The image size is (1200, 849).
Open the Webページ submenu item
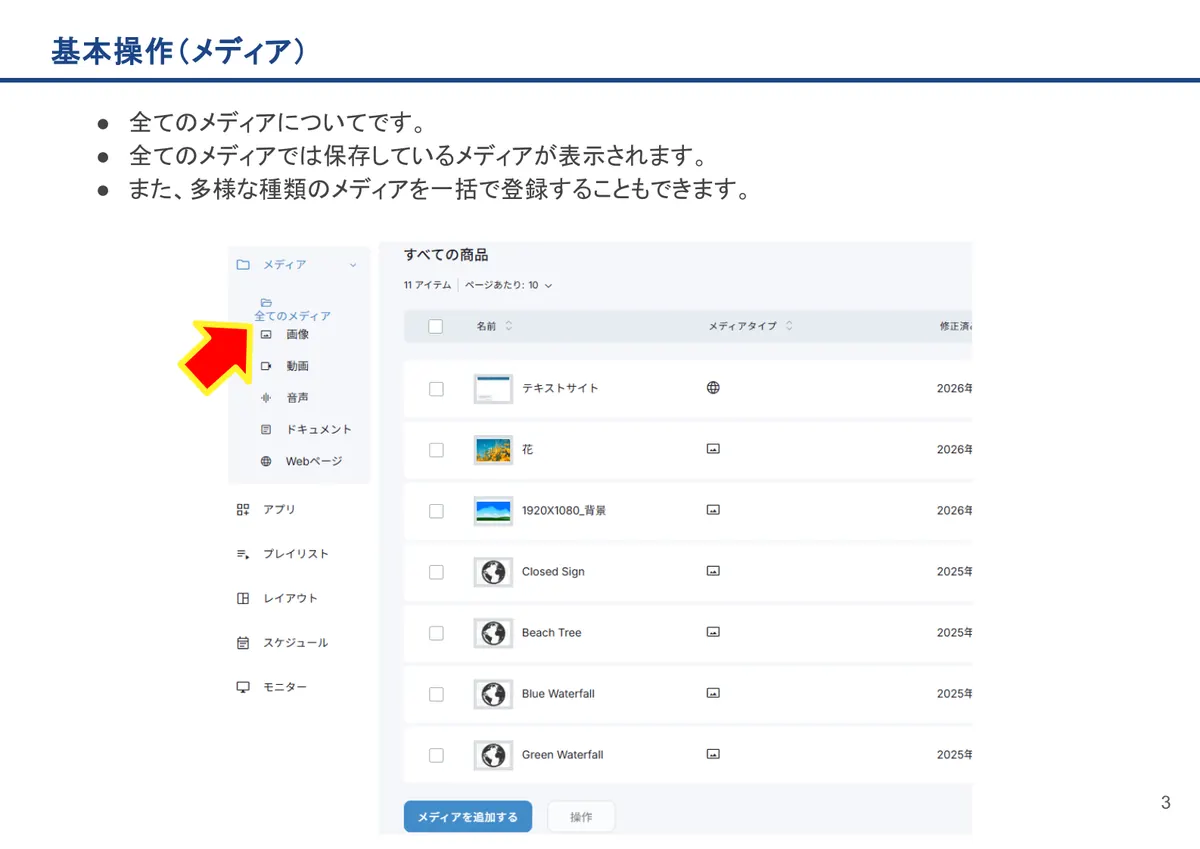click(314, 461)
